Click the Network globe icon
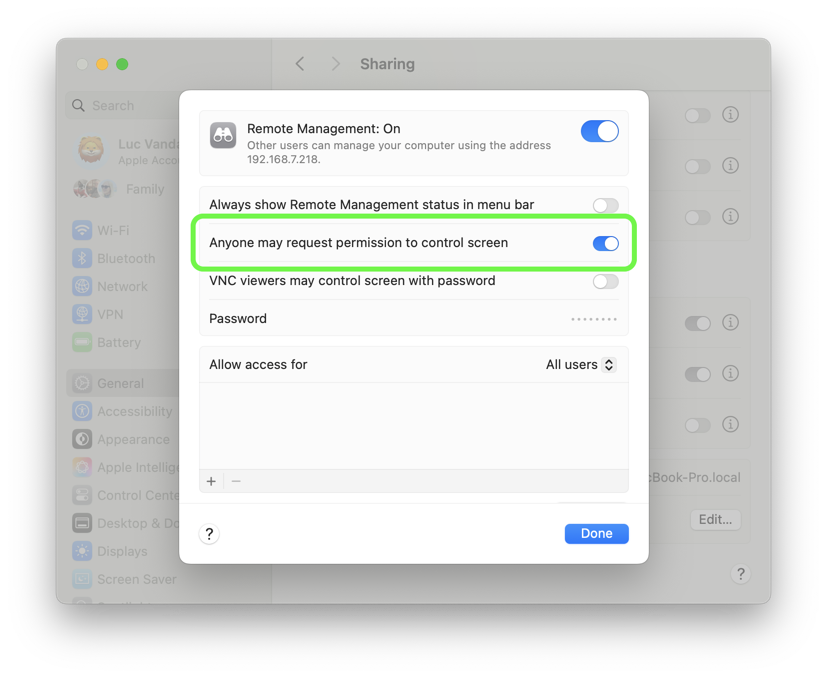The height and width of the screenshot is (678, 827). pos(82,287)
